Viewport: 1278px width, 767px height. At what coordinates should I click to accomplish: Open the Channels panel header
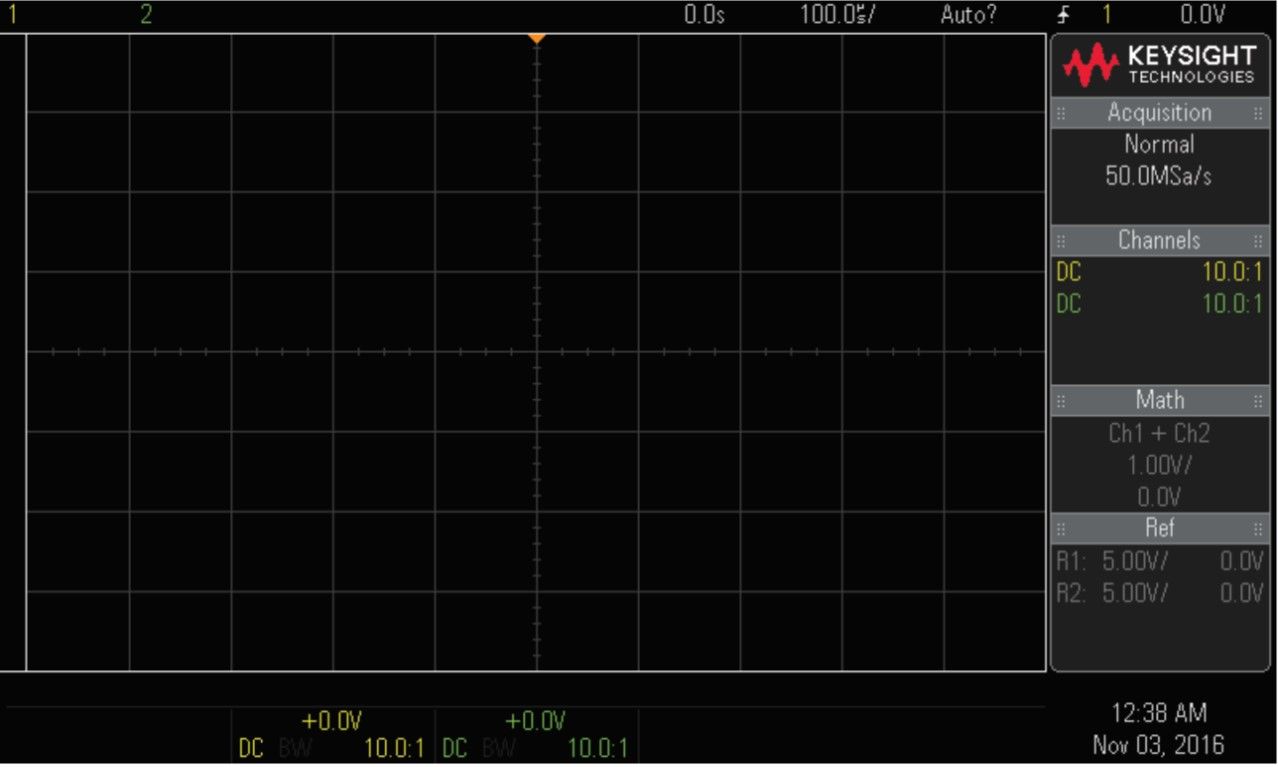click(x=1159, y=241)
